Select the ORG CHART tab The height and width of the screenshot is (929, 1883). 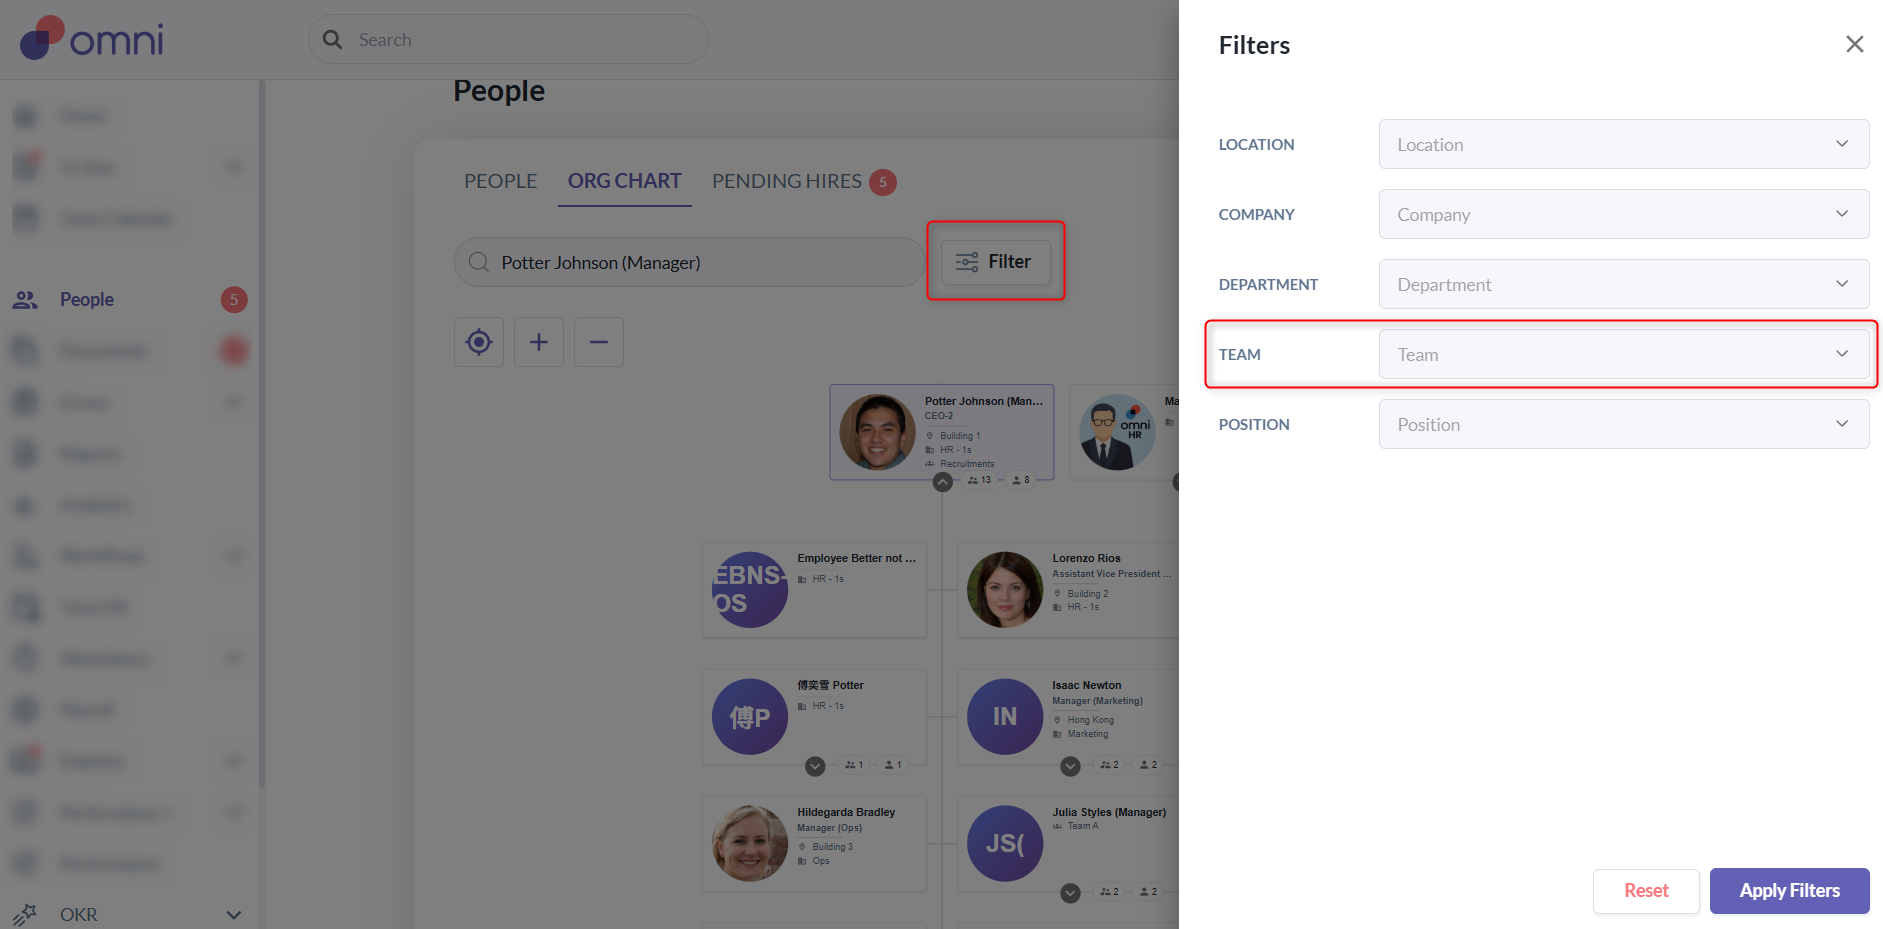(624, 181)
